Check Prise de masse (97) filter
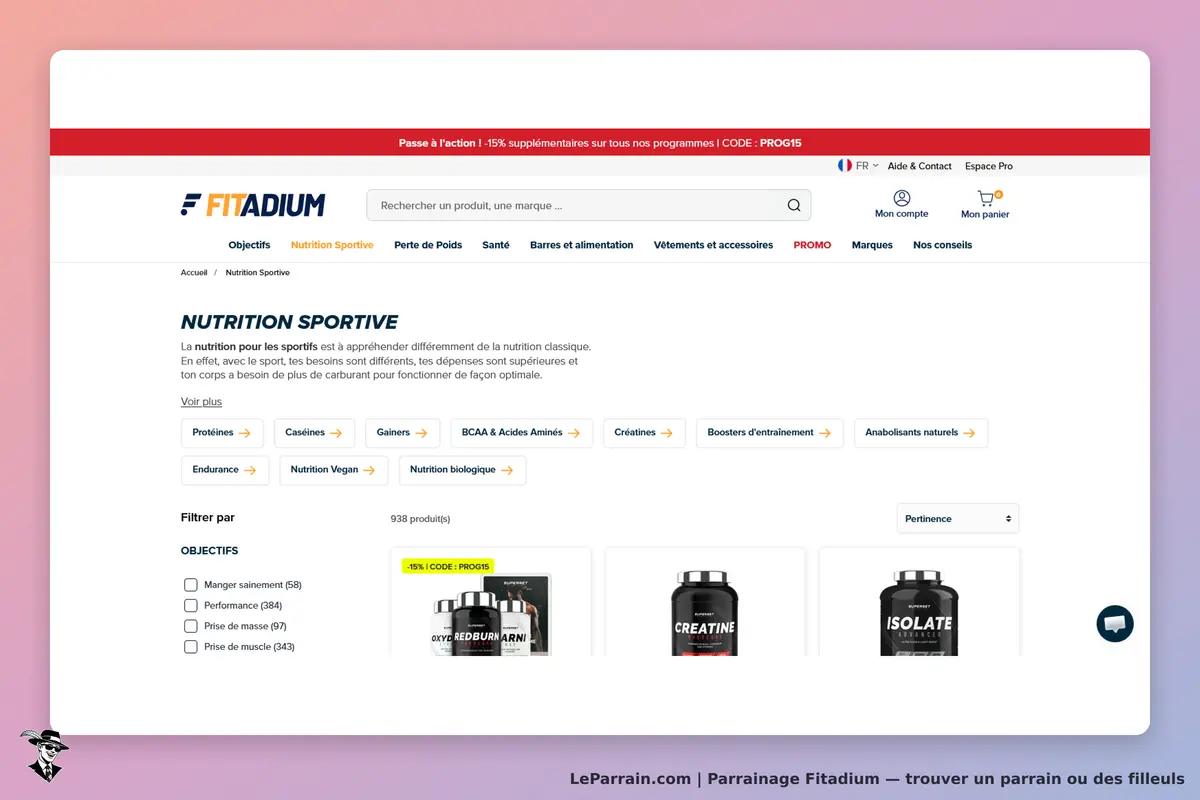This screenshot has height=800, width=1200. click(191, 626)
